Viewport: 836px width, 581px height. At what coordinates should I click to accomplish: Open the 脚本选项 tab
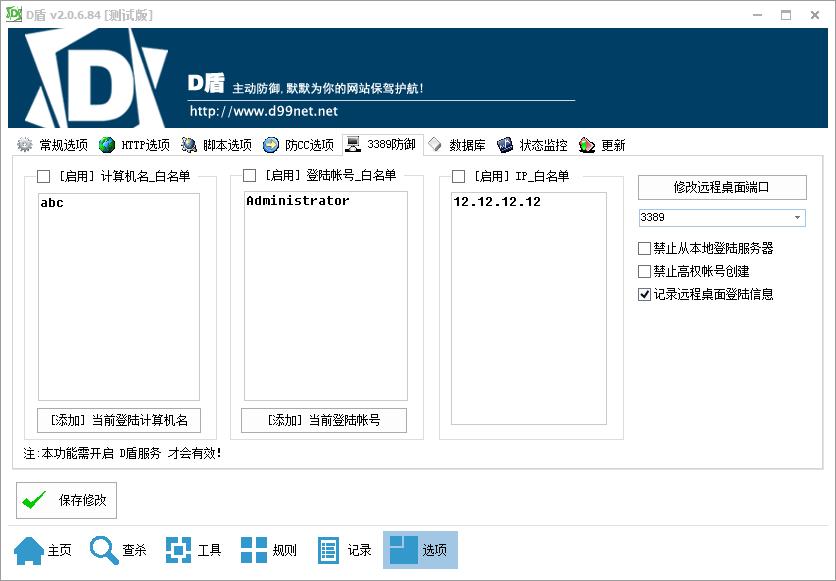[x=216, y=145]
